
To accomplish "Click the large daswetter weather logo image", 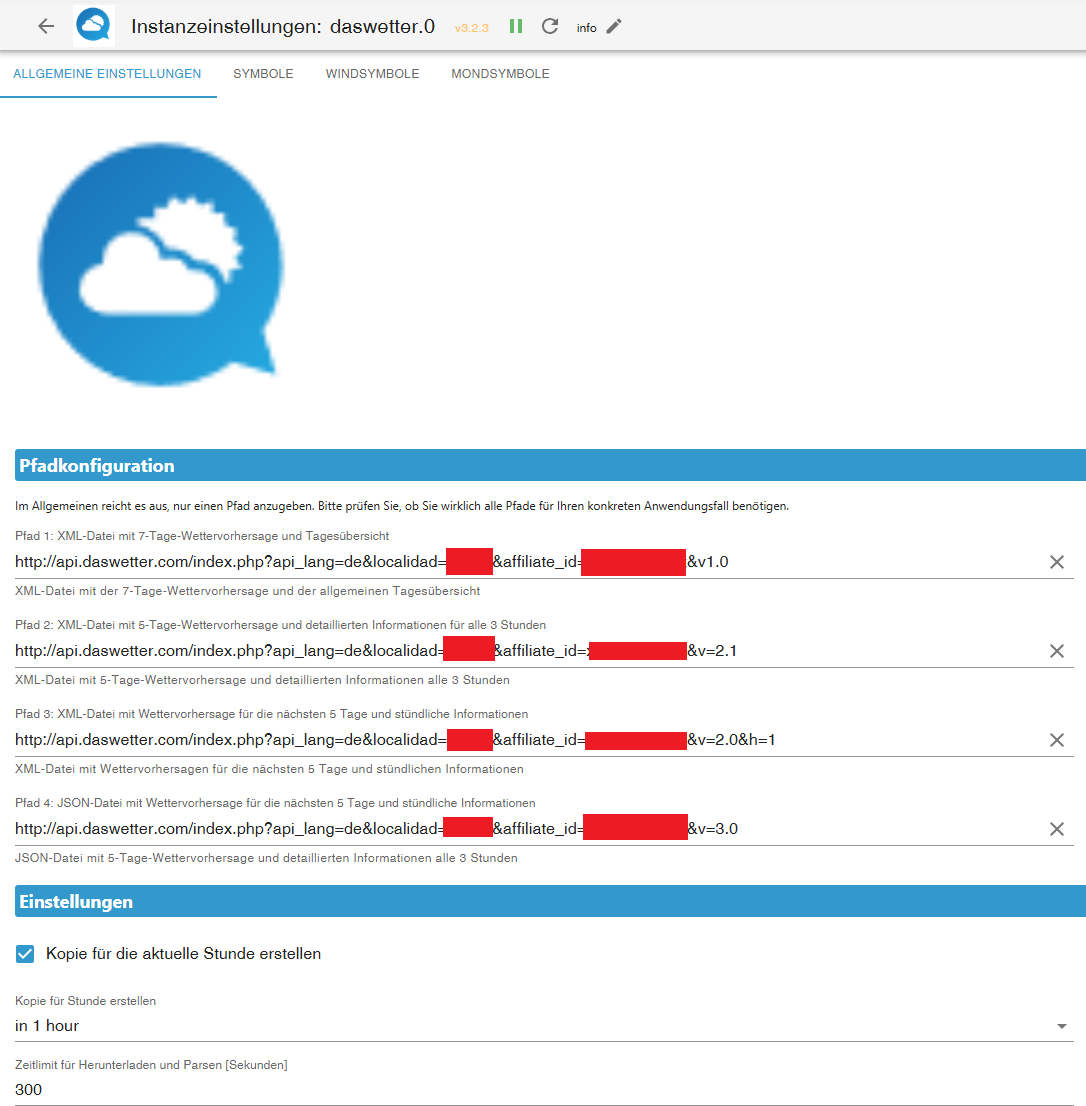I will click(160, 264).
